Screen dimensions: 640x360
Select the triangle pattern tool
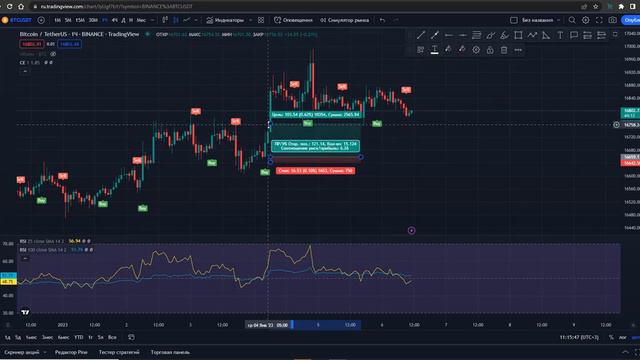click(x=546, y=36)
